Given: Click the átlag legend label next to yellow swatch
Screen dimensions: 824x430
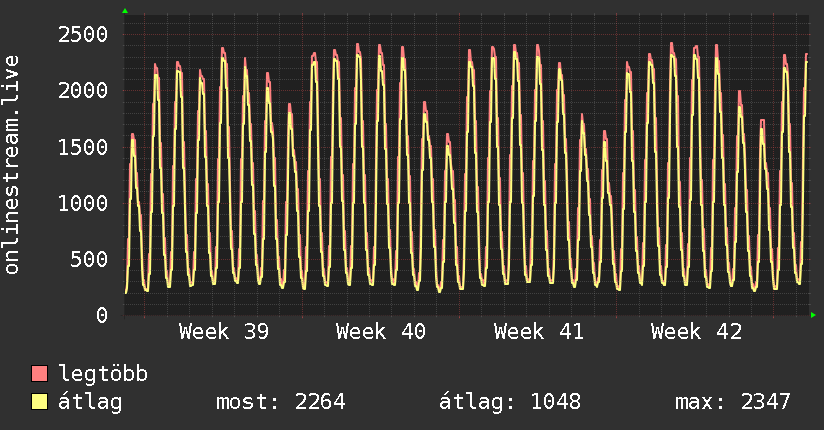Looking at the screenshot, I should 90,402.
